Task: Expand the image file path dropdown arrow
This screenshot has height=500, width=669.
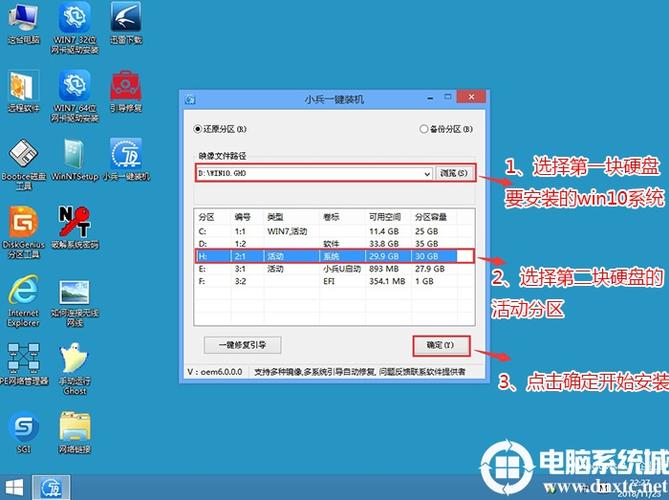Action: point(427,174)
